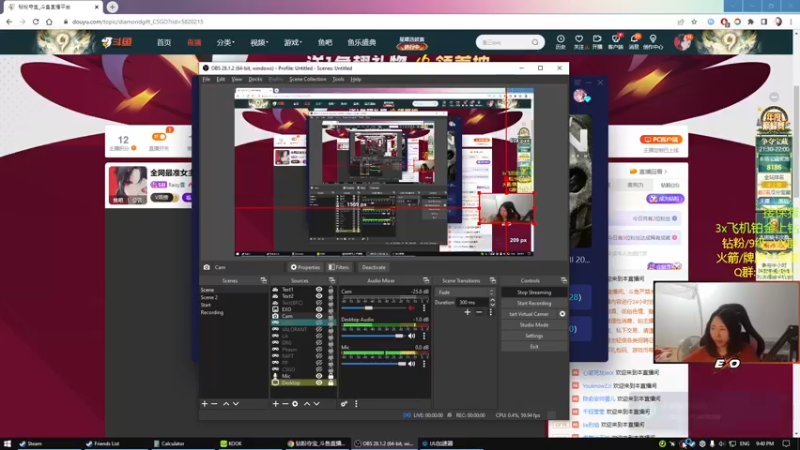Open source properties gear in Sources toolbar
The image size is (800, 450).
pos(295,404)
